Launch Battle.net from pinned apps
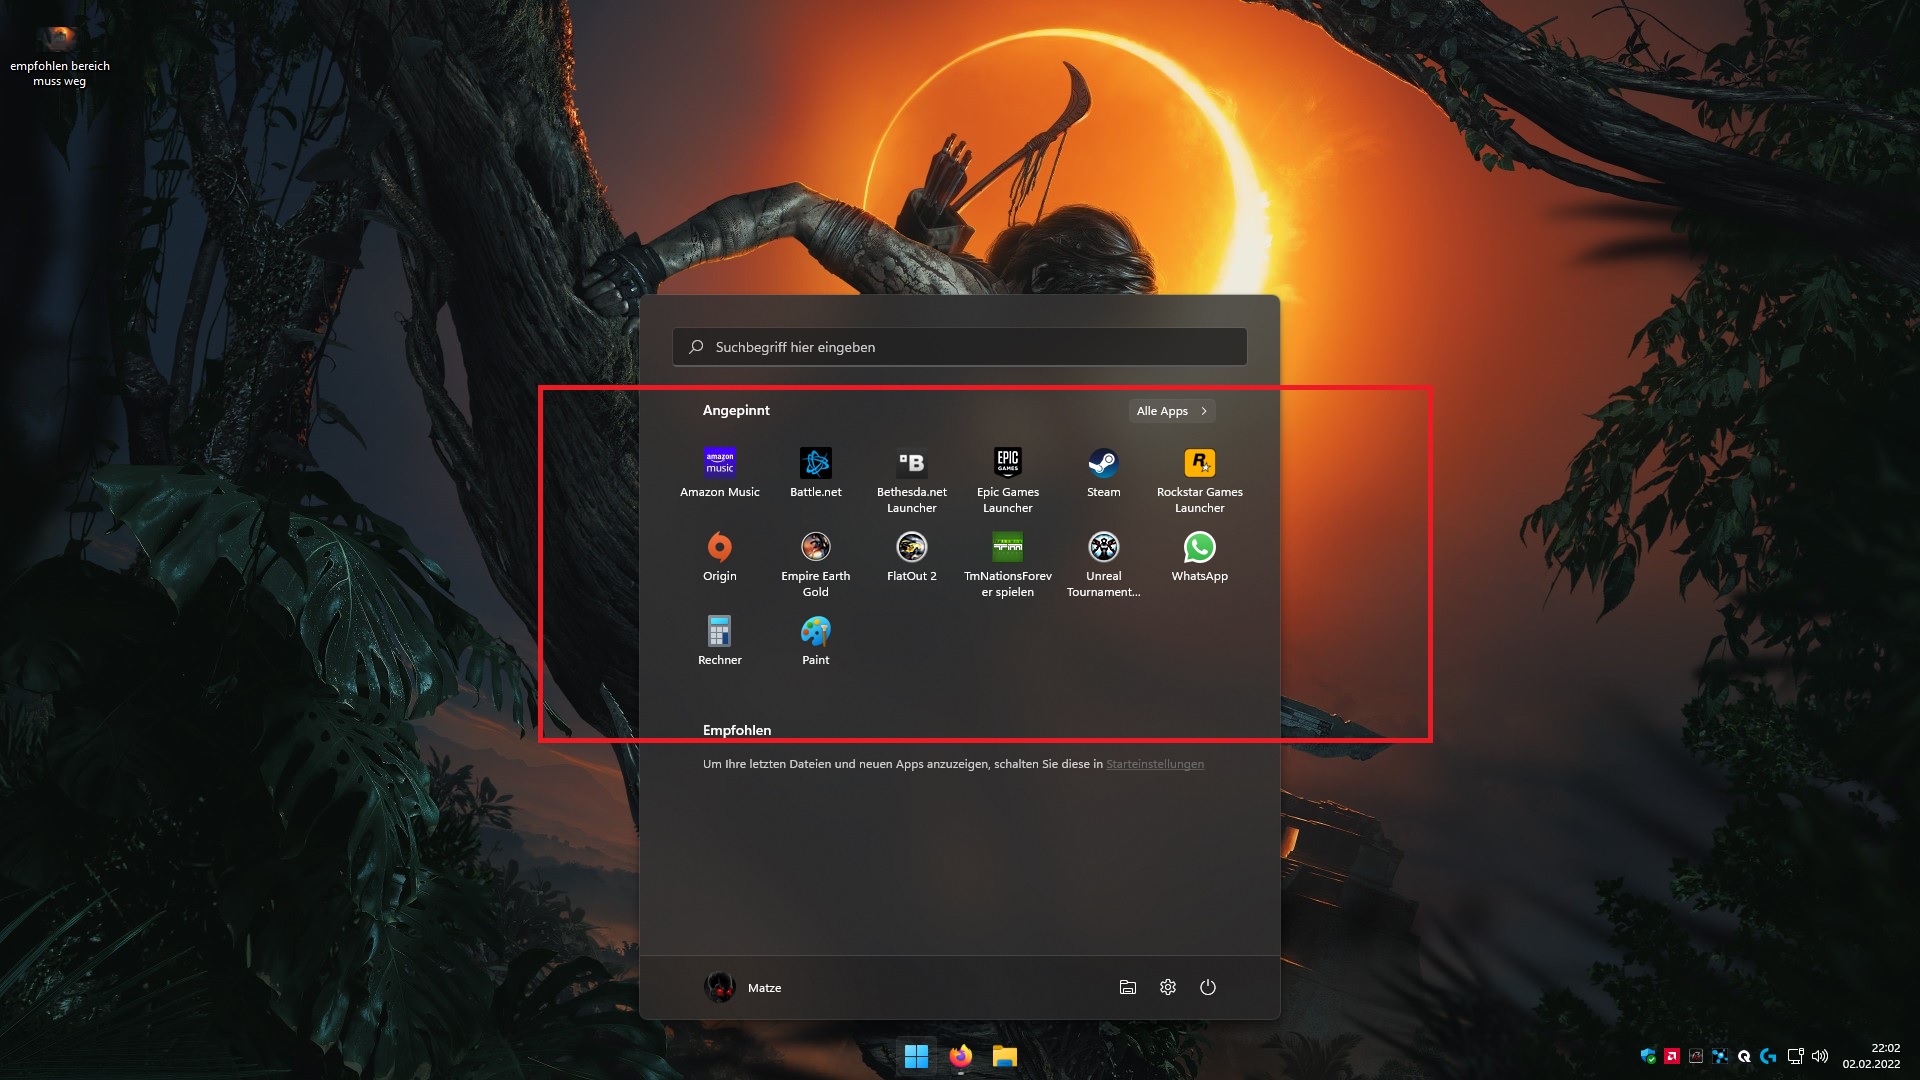 pos(815,472)
